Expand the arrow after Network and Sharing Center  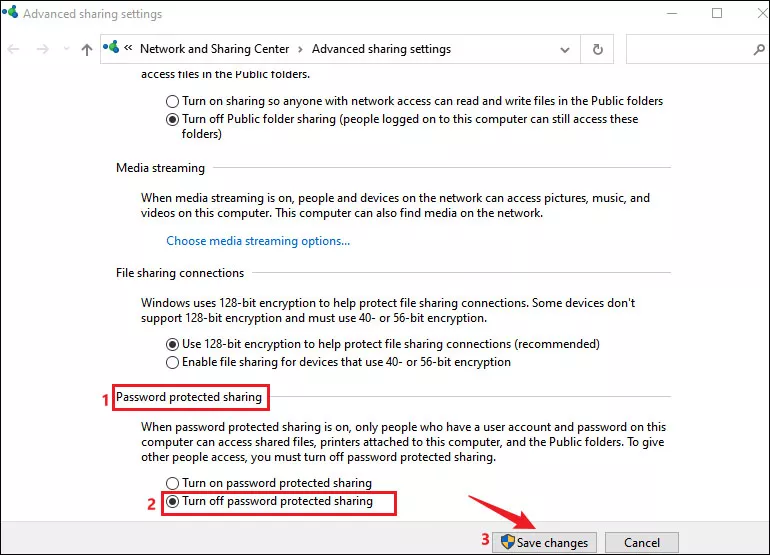click(x=300, y=50)
